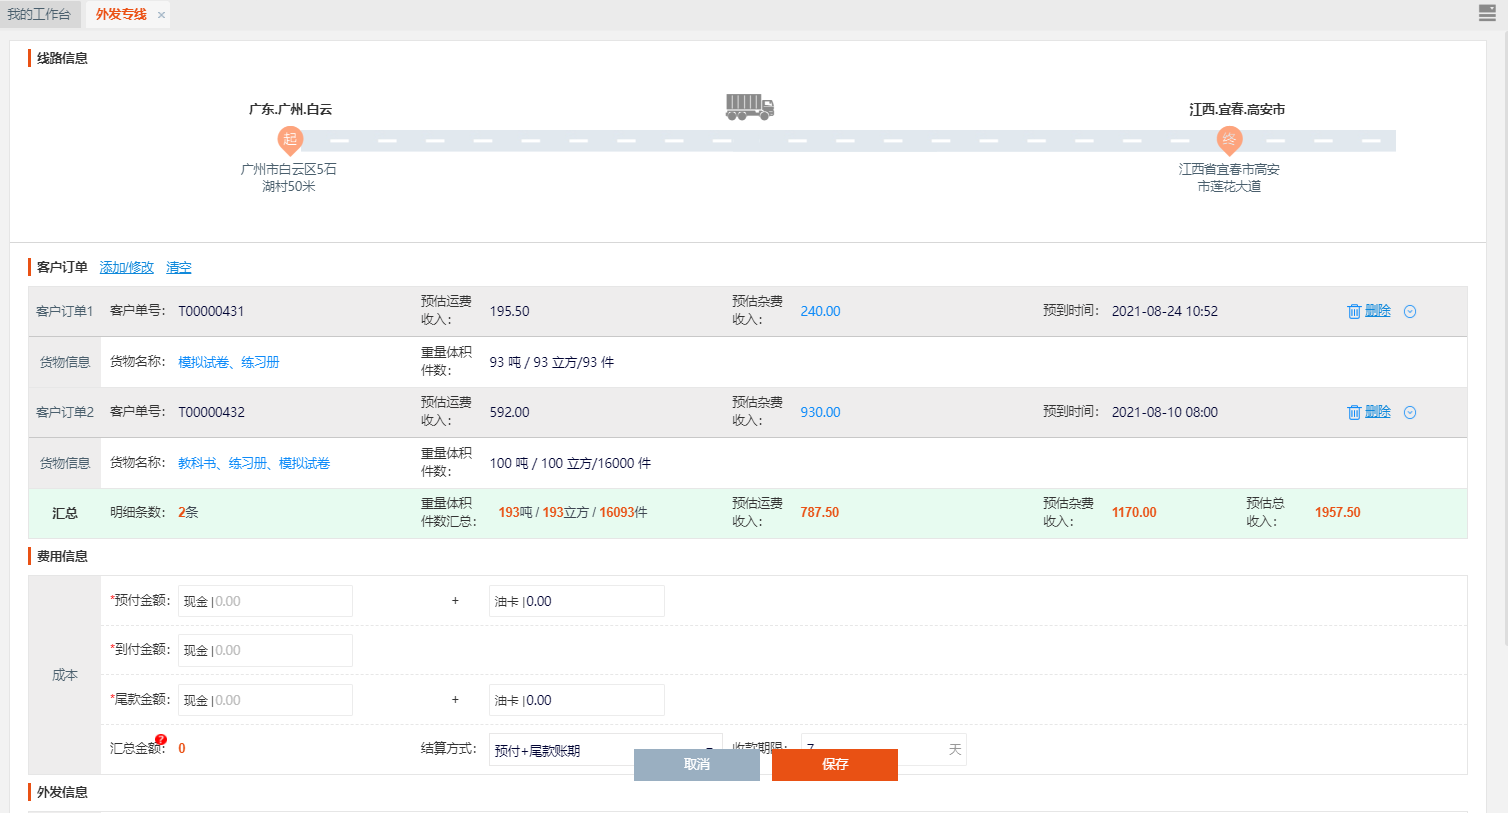Click the total estimated income 1957.50

[x=1338, y=512]
